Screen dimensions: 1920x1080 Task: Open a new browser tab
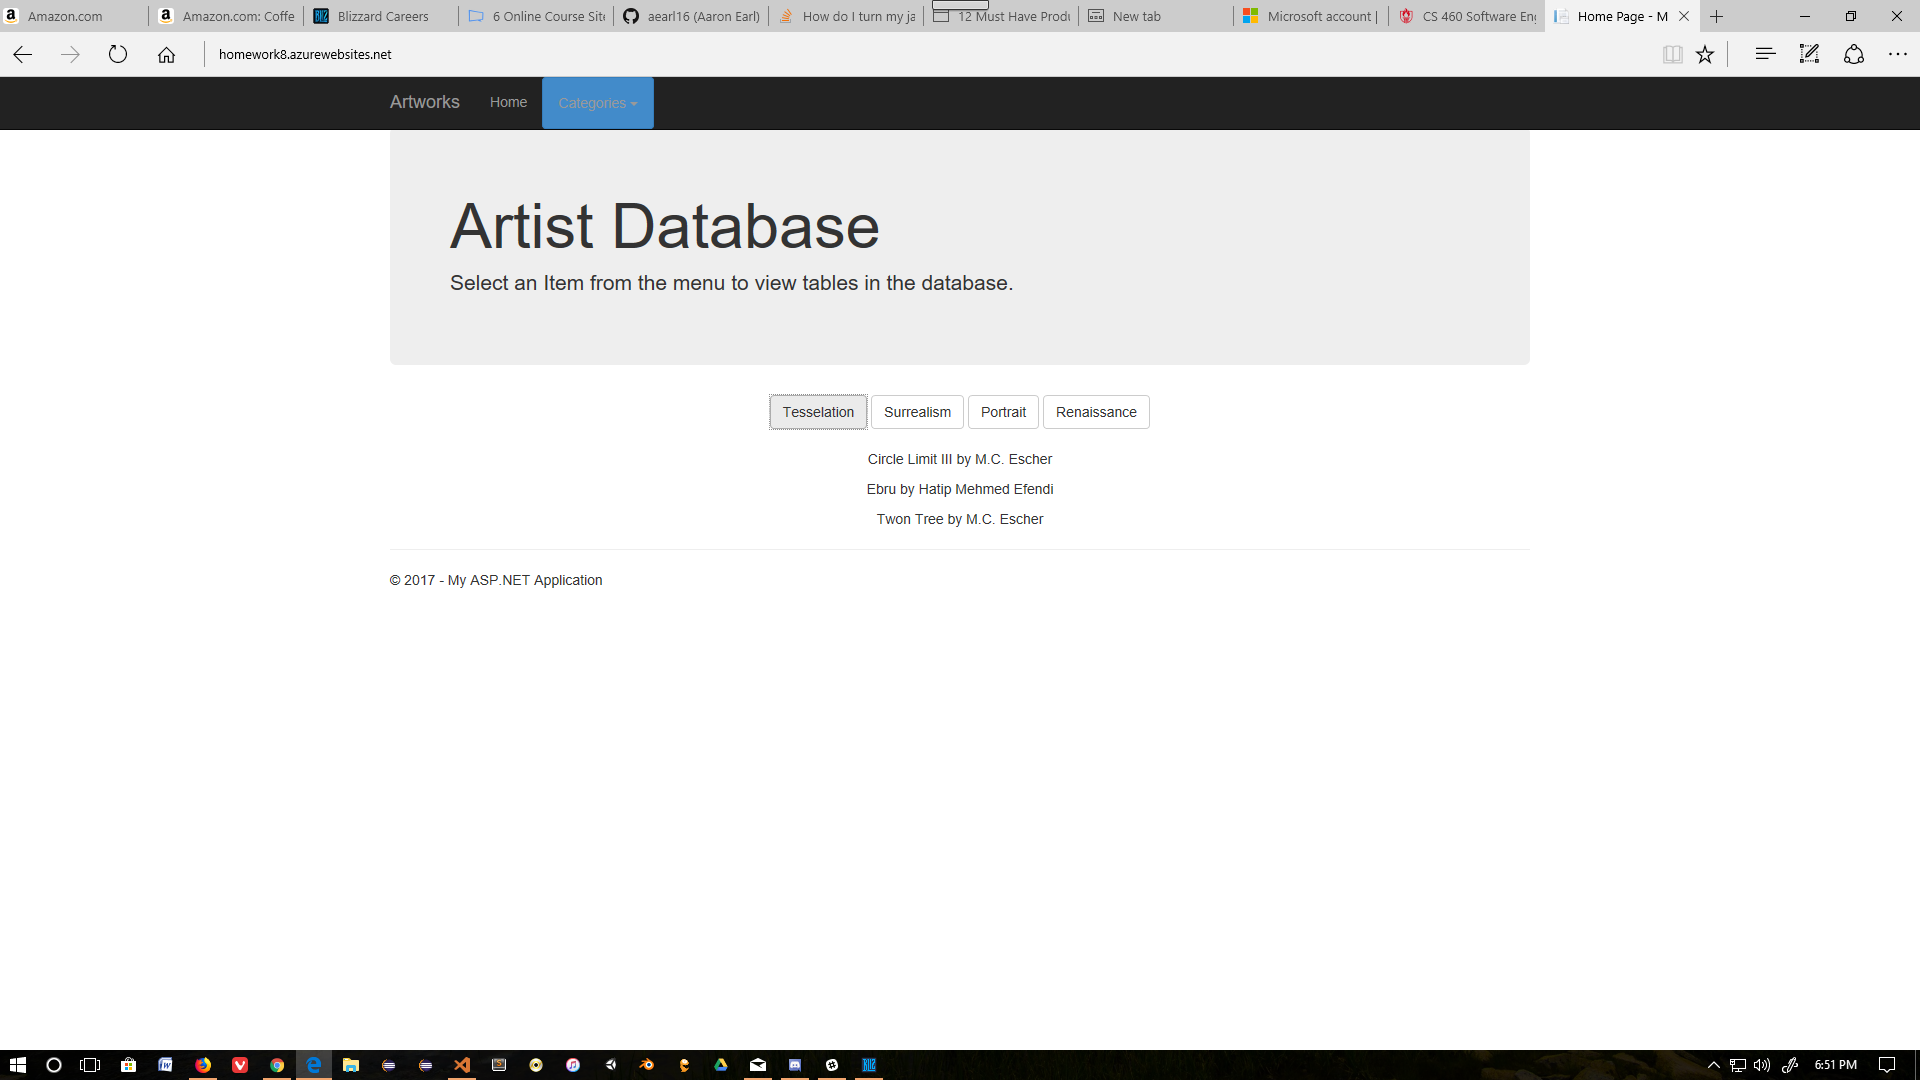[1717, 16]
